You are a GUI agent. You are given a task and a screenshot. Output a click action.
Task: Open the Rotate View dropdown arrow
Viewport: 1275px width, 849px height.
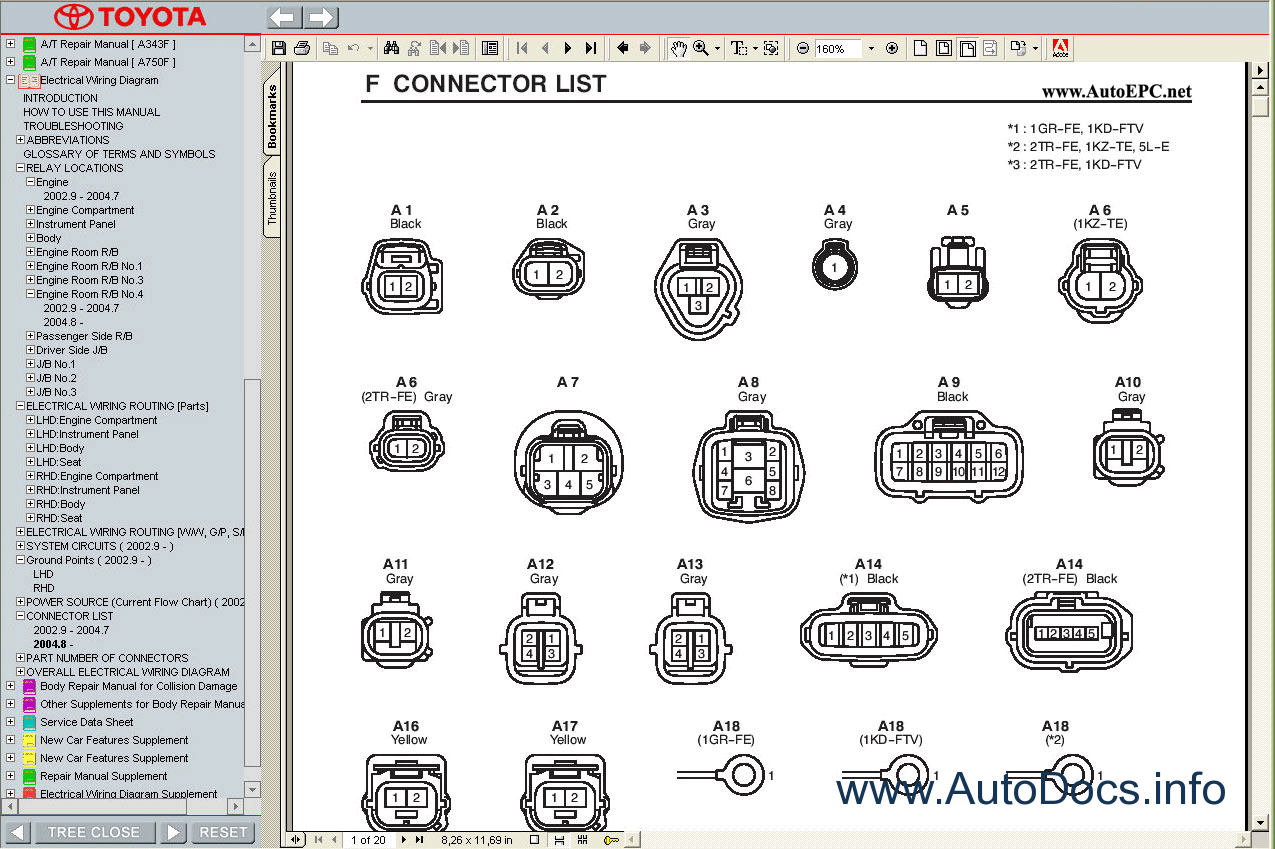click(1035, 48)
